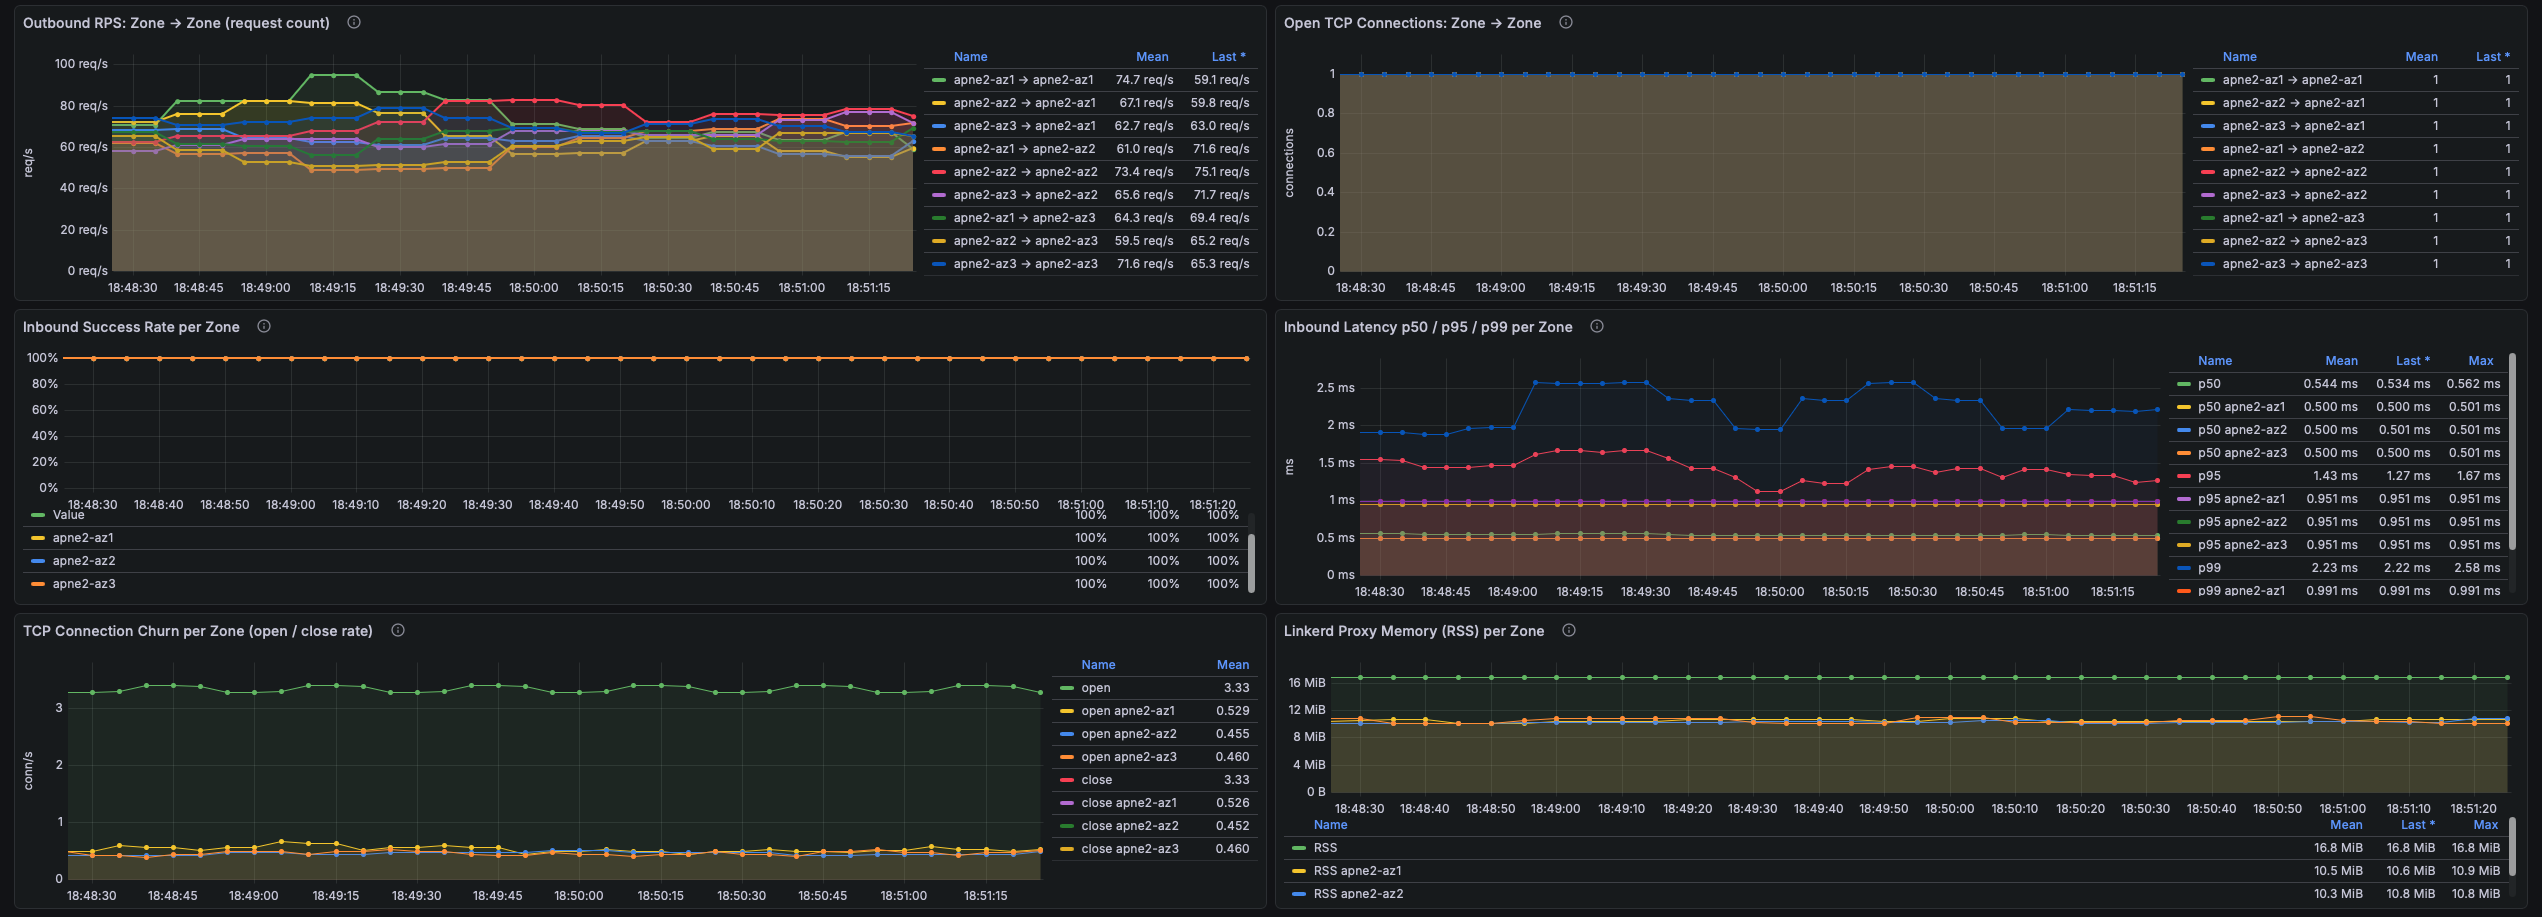Toggle p95 series in Inbound Latency legend

(x=2209, y=476)
